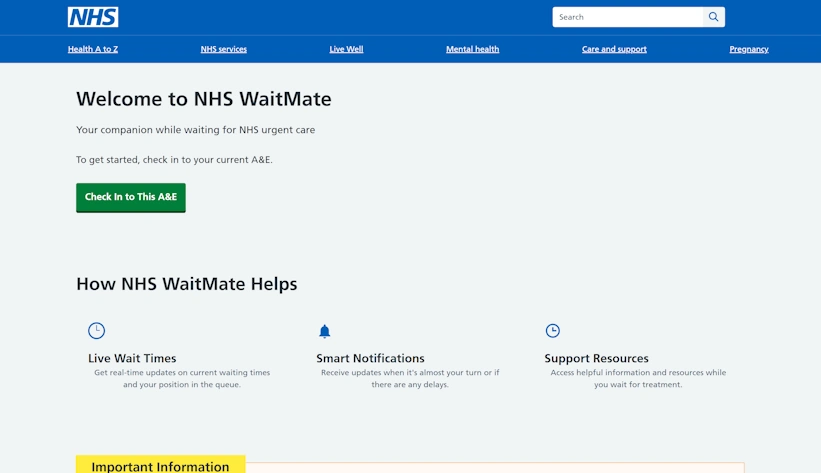
Task: Click the Support Resources title
Action: (596, 358)
